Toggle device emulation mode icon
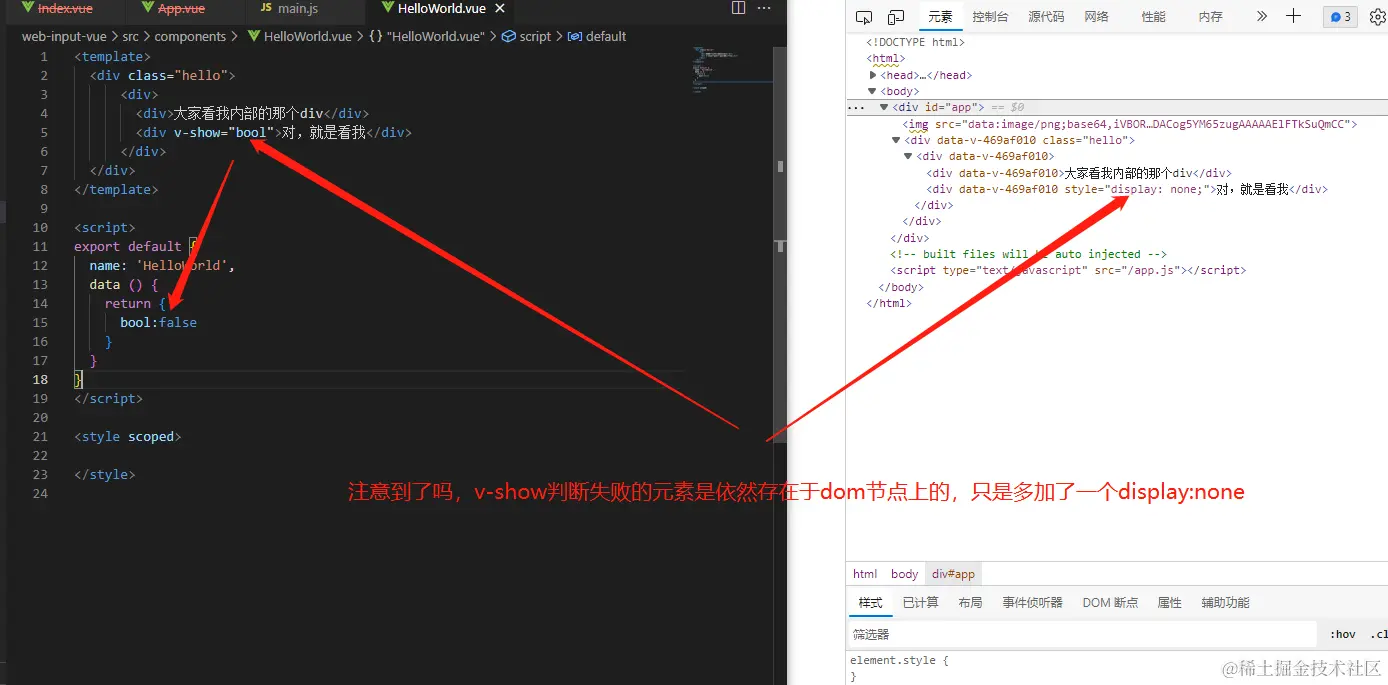This screenshot has width=1388, height=685. pos(896,16)
